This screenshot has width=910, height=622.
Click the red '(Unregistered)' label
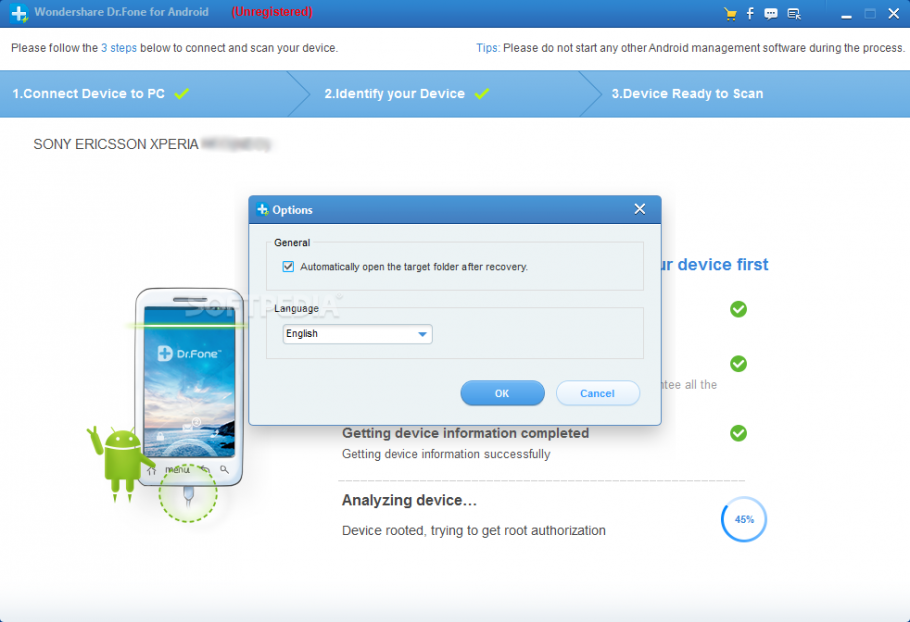pos(272,12)
